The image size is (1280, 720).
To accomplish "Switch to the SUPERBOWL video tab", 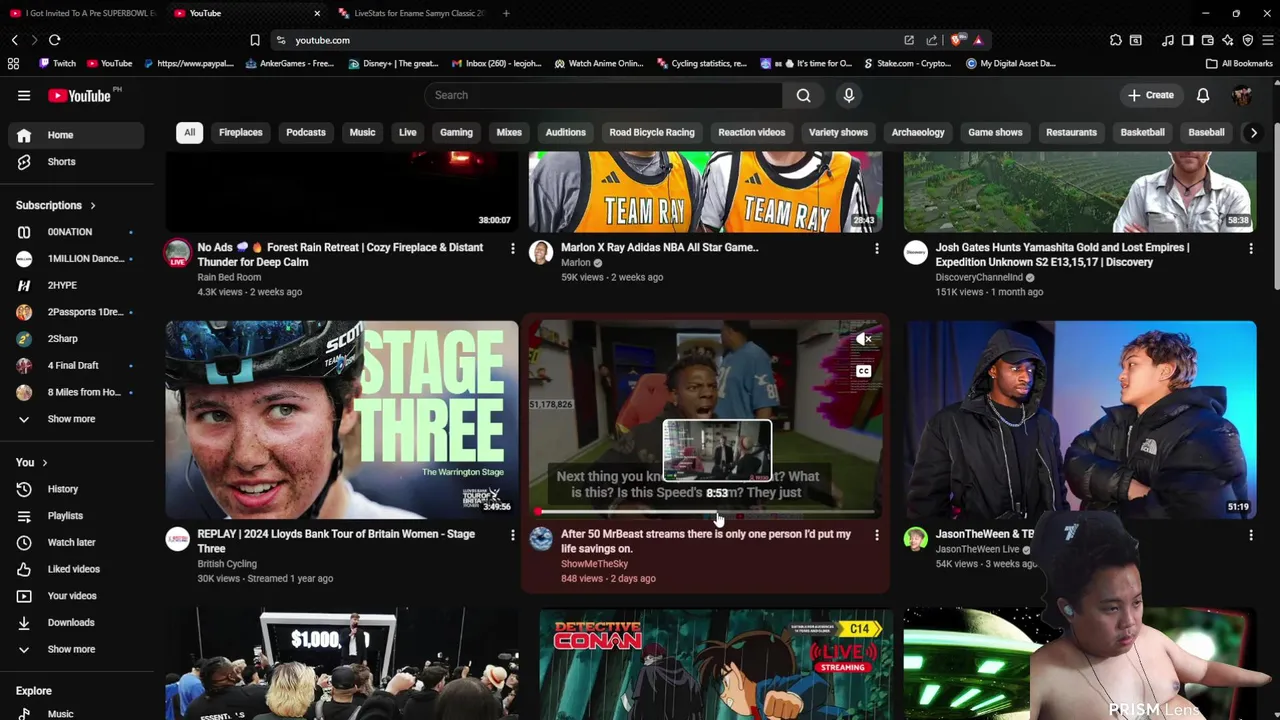I will tap(82, 13).
